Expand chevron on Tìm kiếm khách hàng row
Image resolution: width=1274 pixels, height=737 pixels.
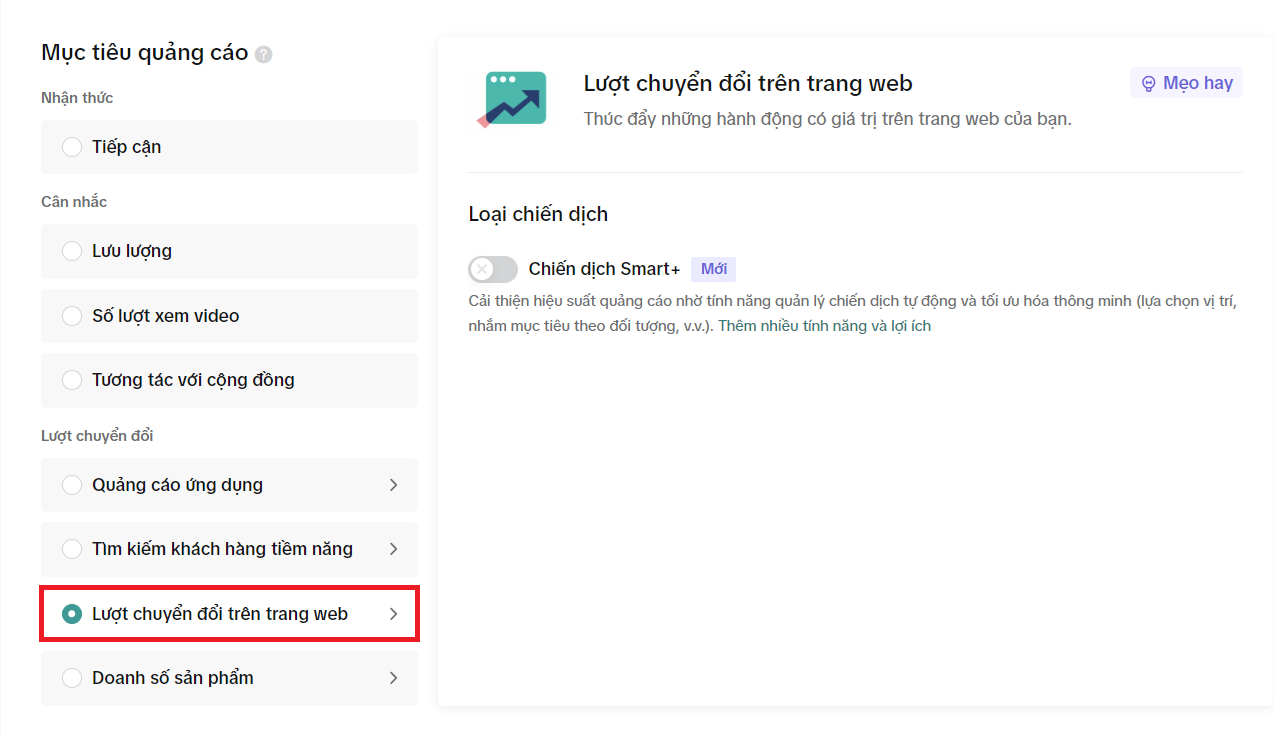click(393, 549)
